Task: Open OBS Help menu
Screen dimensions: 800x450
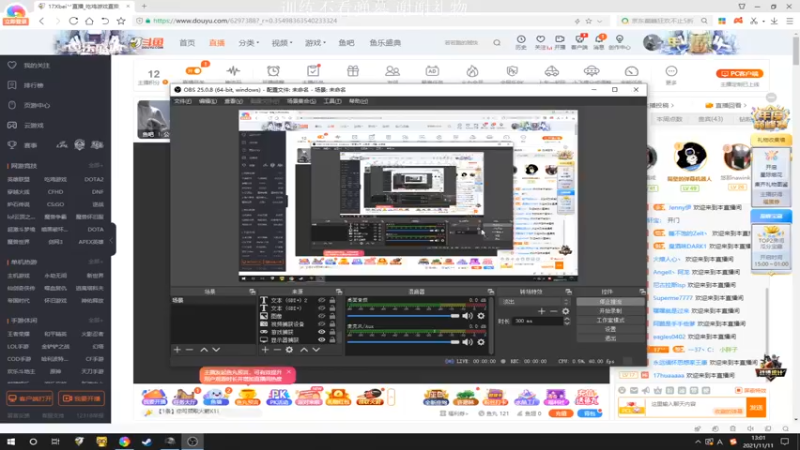Action: click(358, 101)
